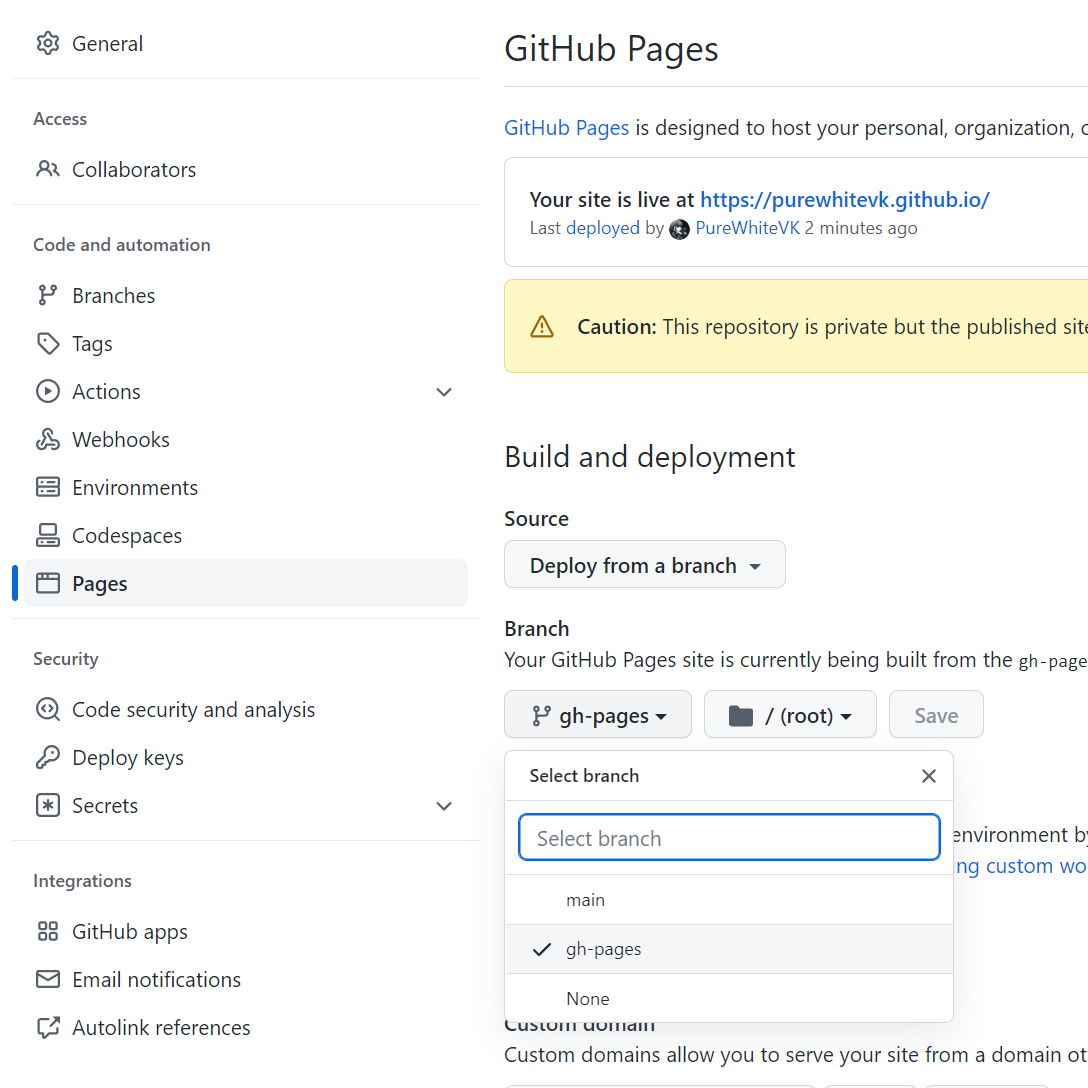
Task: Click the Branches git-branch icon
Action: (x=47, y=295)
